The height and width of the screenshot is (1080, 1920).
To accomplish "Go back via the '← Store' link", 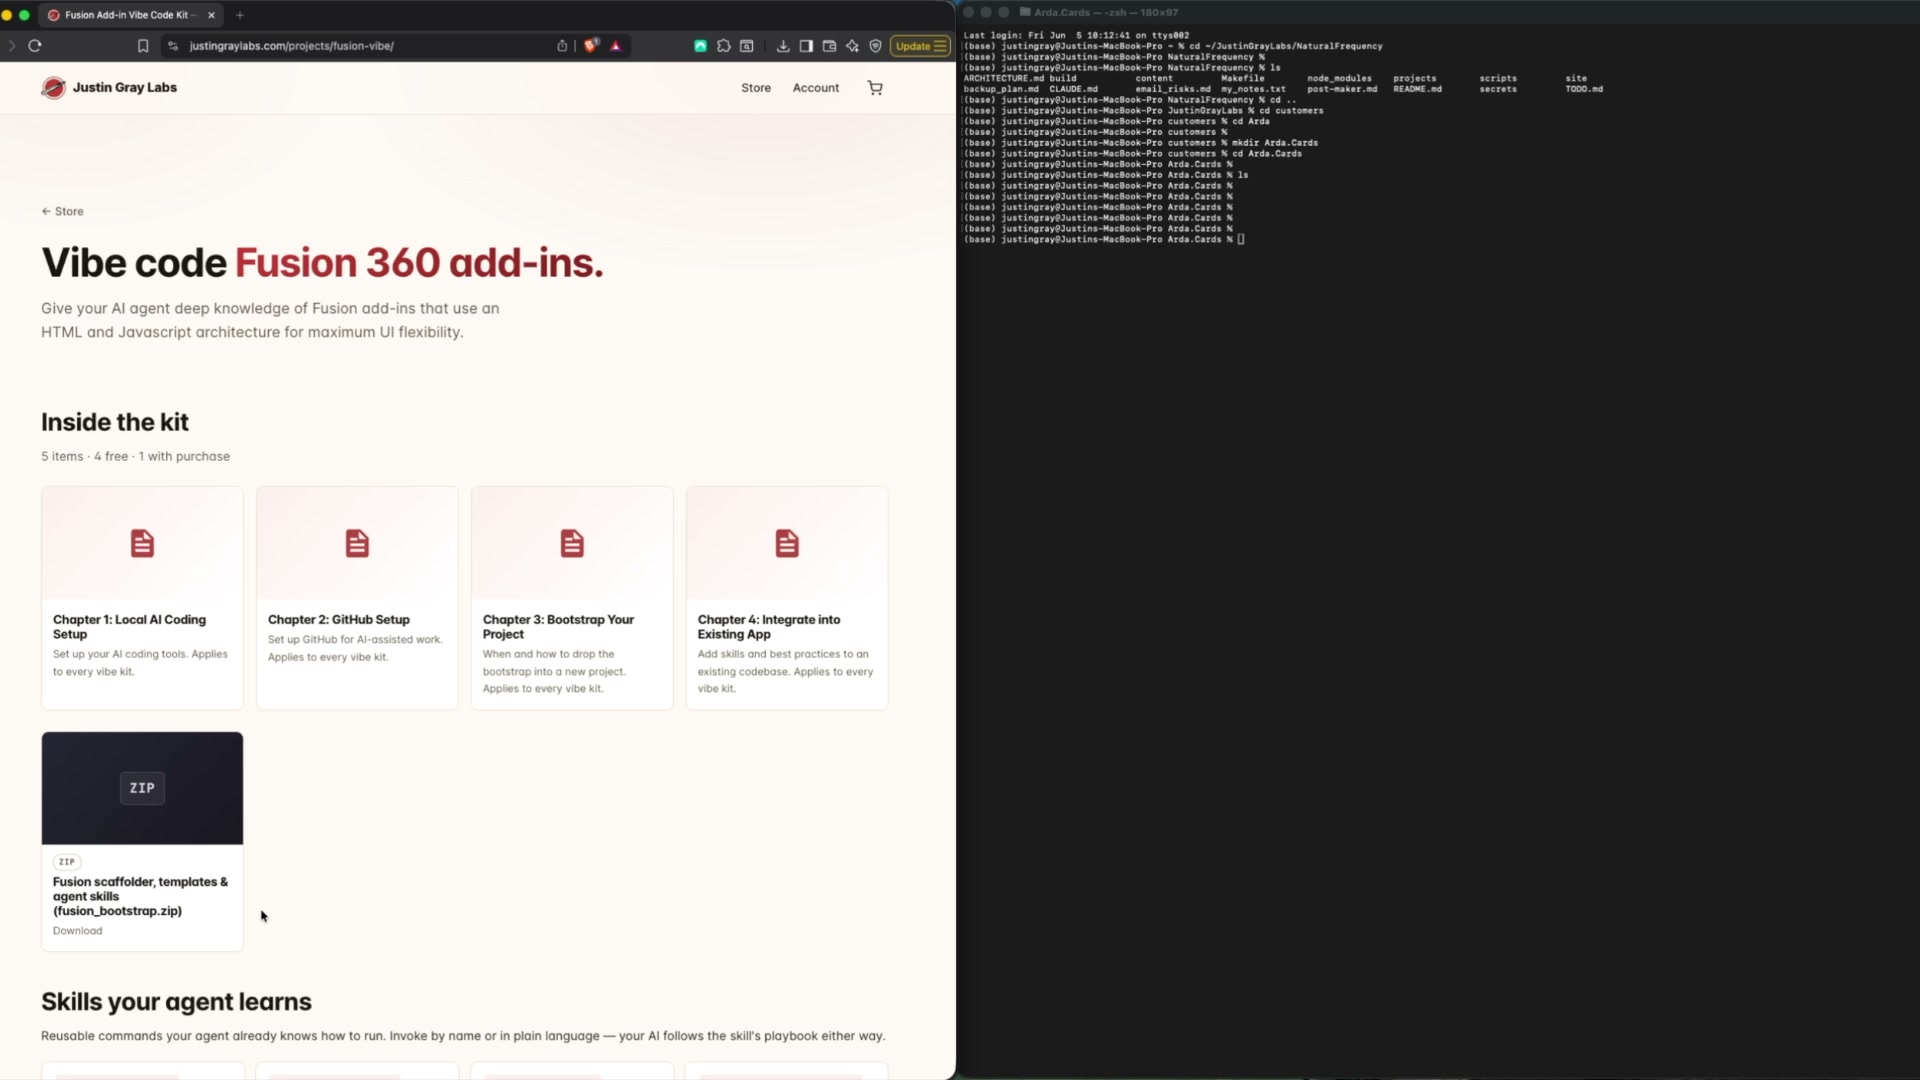I will click(x=62, y=212).
